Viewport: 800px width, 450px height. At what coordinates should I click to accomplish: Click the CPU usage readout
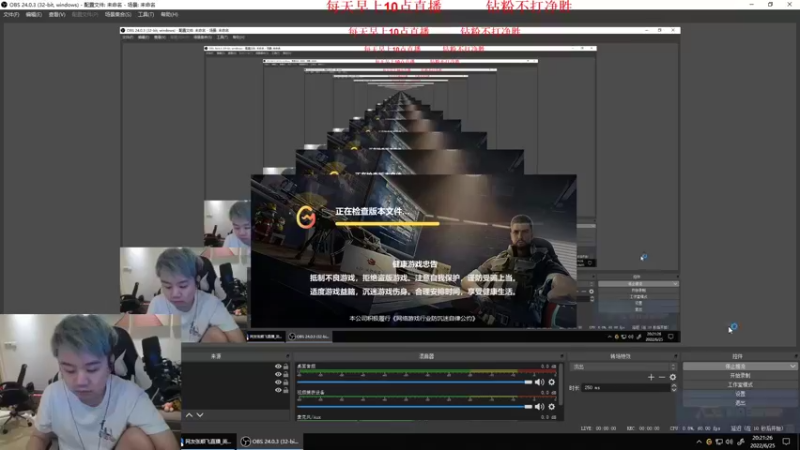[x=694, y=429]
